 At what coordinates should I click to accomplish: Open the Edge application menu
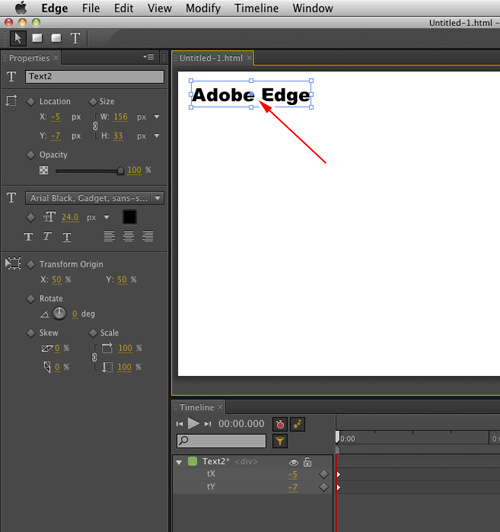pos(55,8)
